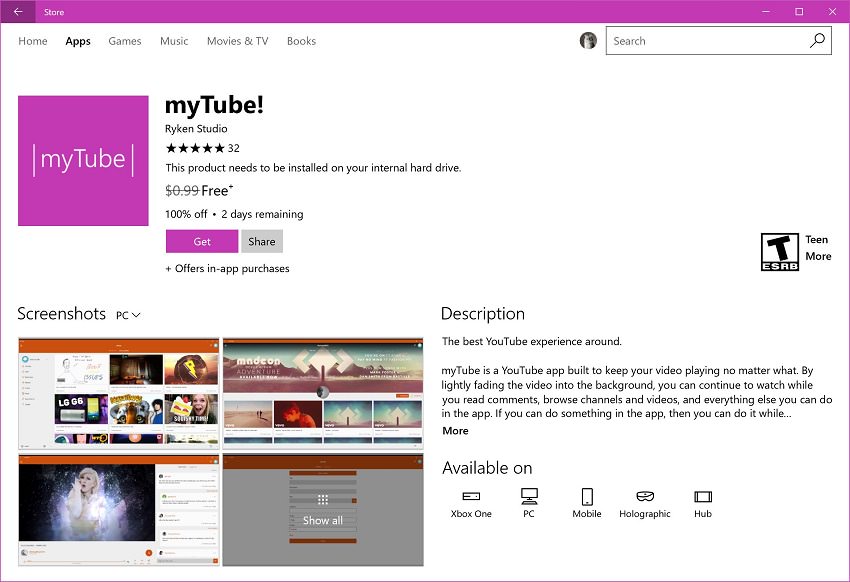
Task: Select the Xbox One platform icon
Action: (x=471, y=497)
